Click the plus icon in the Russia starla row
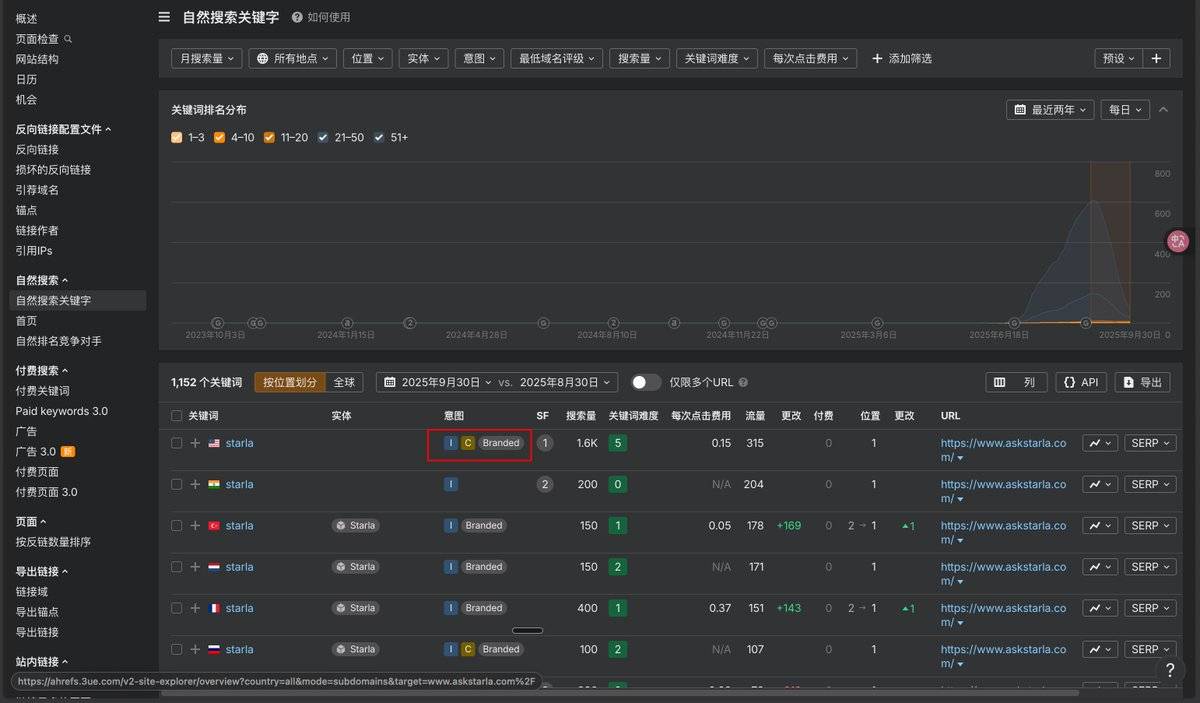The height and width of the screenshot is (703, 1200). click(195, 649)
